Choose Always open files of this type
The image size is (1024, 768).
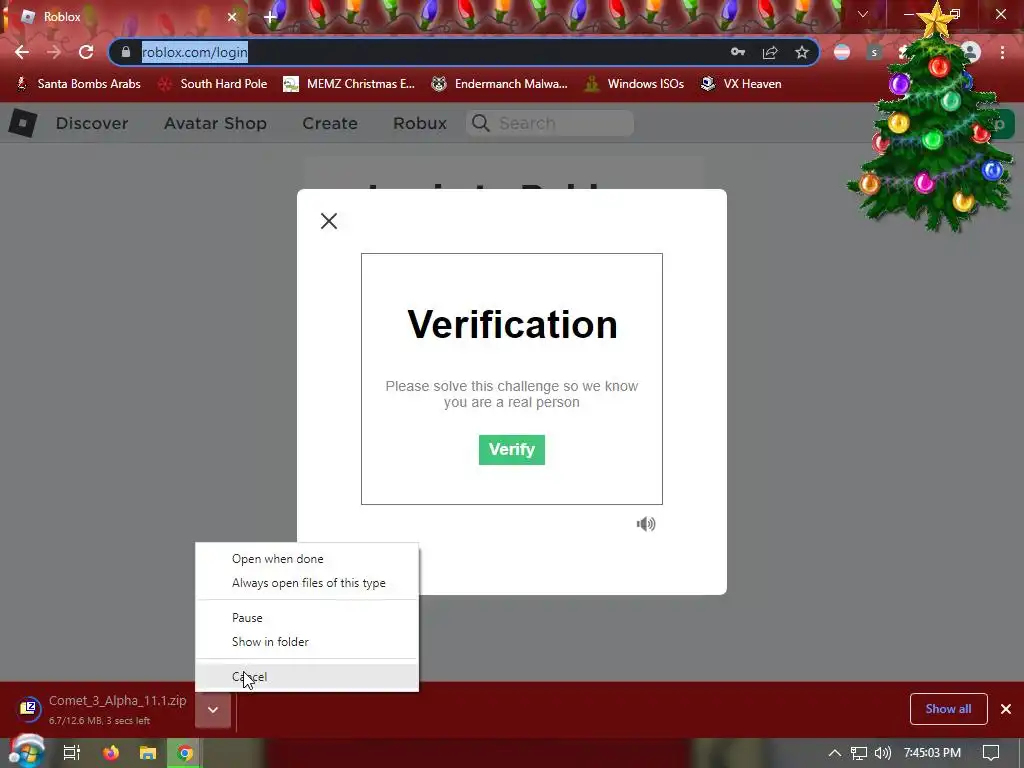point(308,583)
